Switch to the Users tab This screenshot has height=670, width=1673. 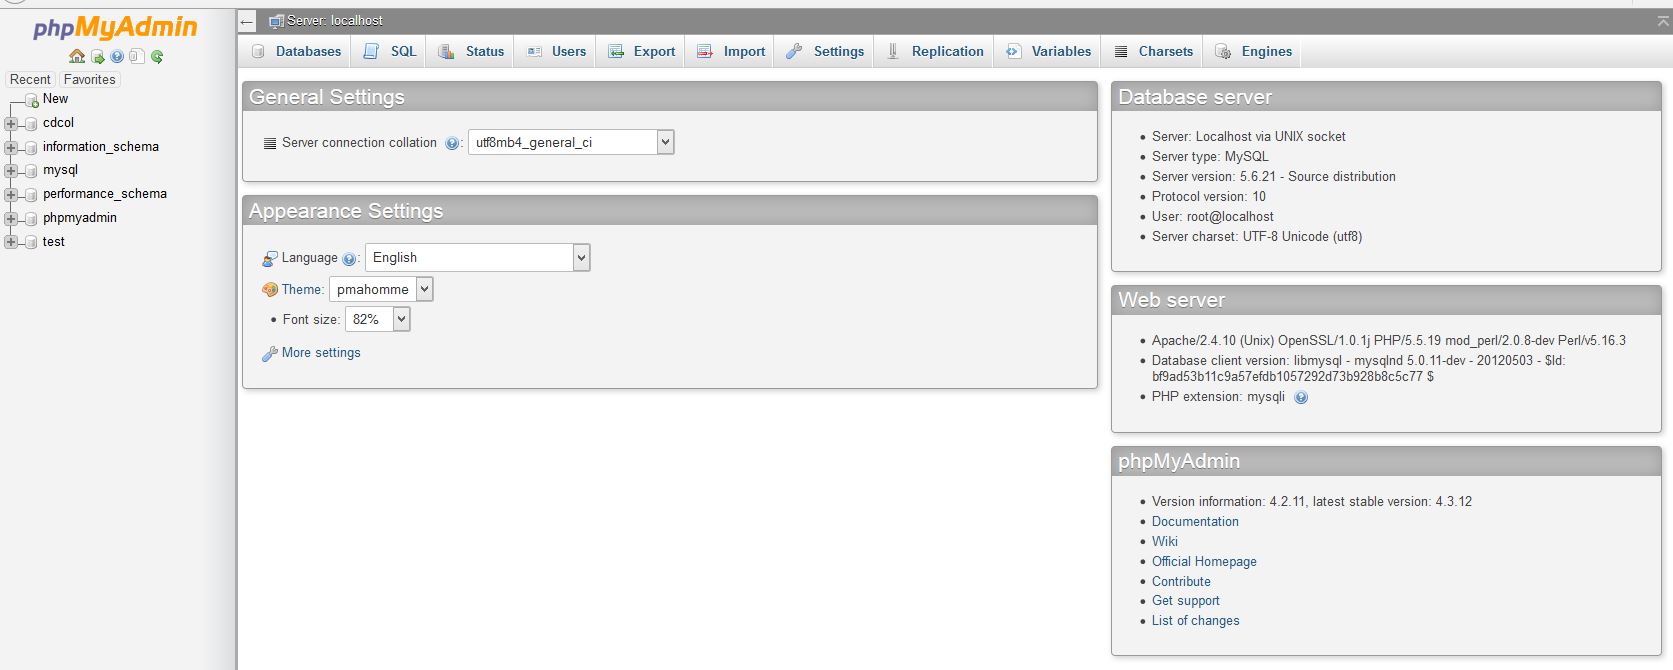pyautogui.click(x=556, y=51)
